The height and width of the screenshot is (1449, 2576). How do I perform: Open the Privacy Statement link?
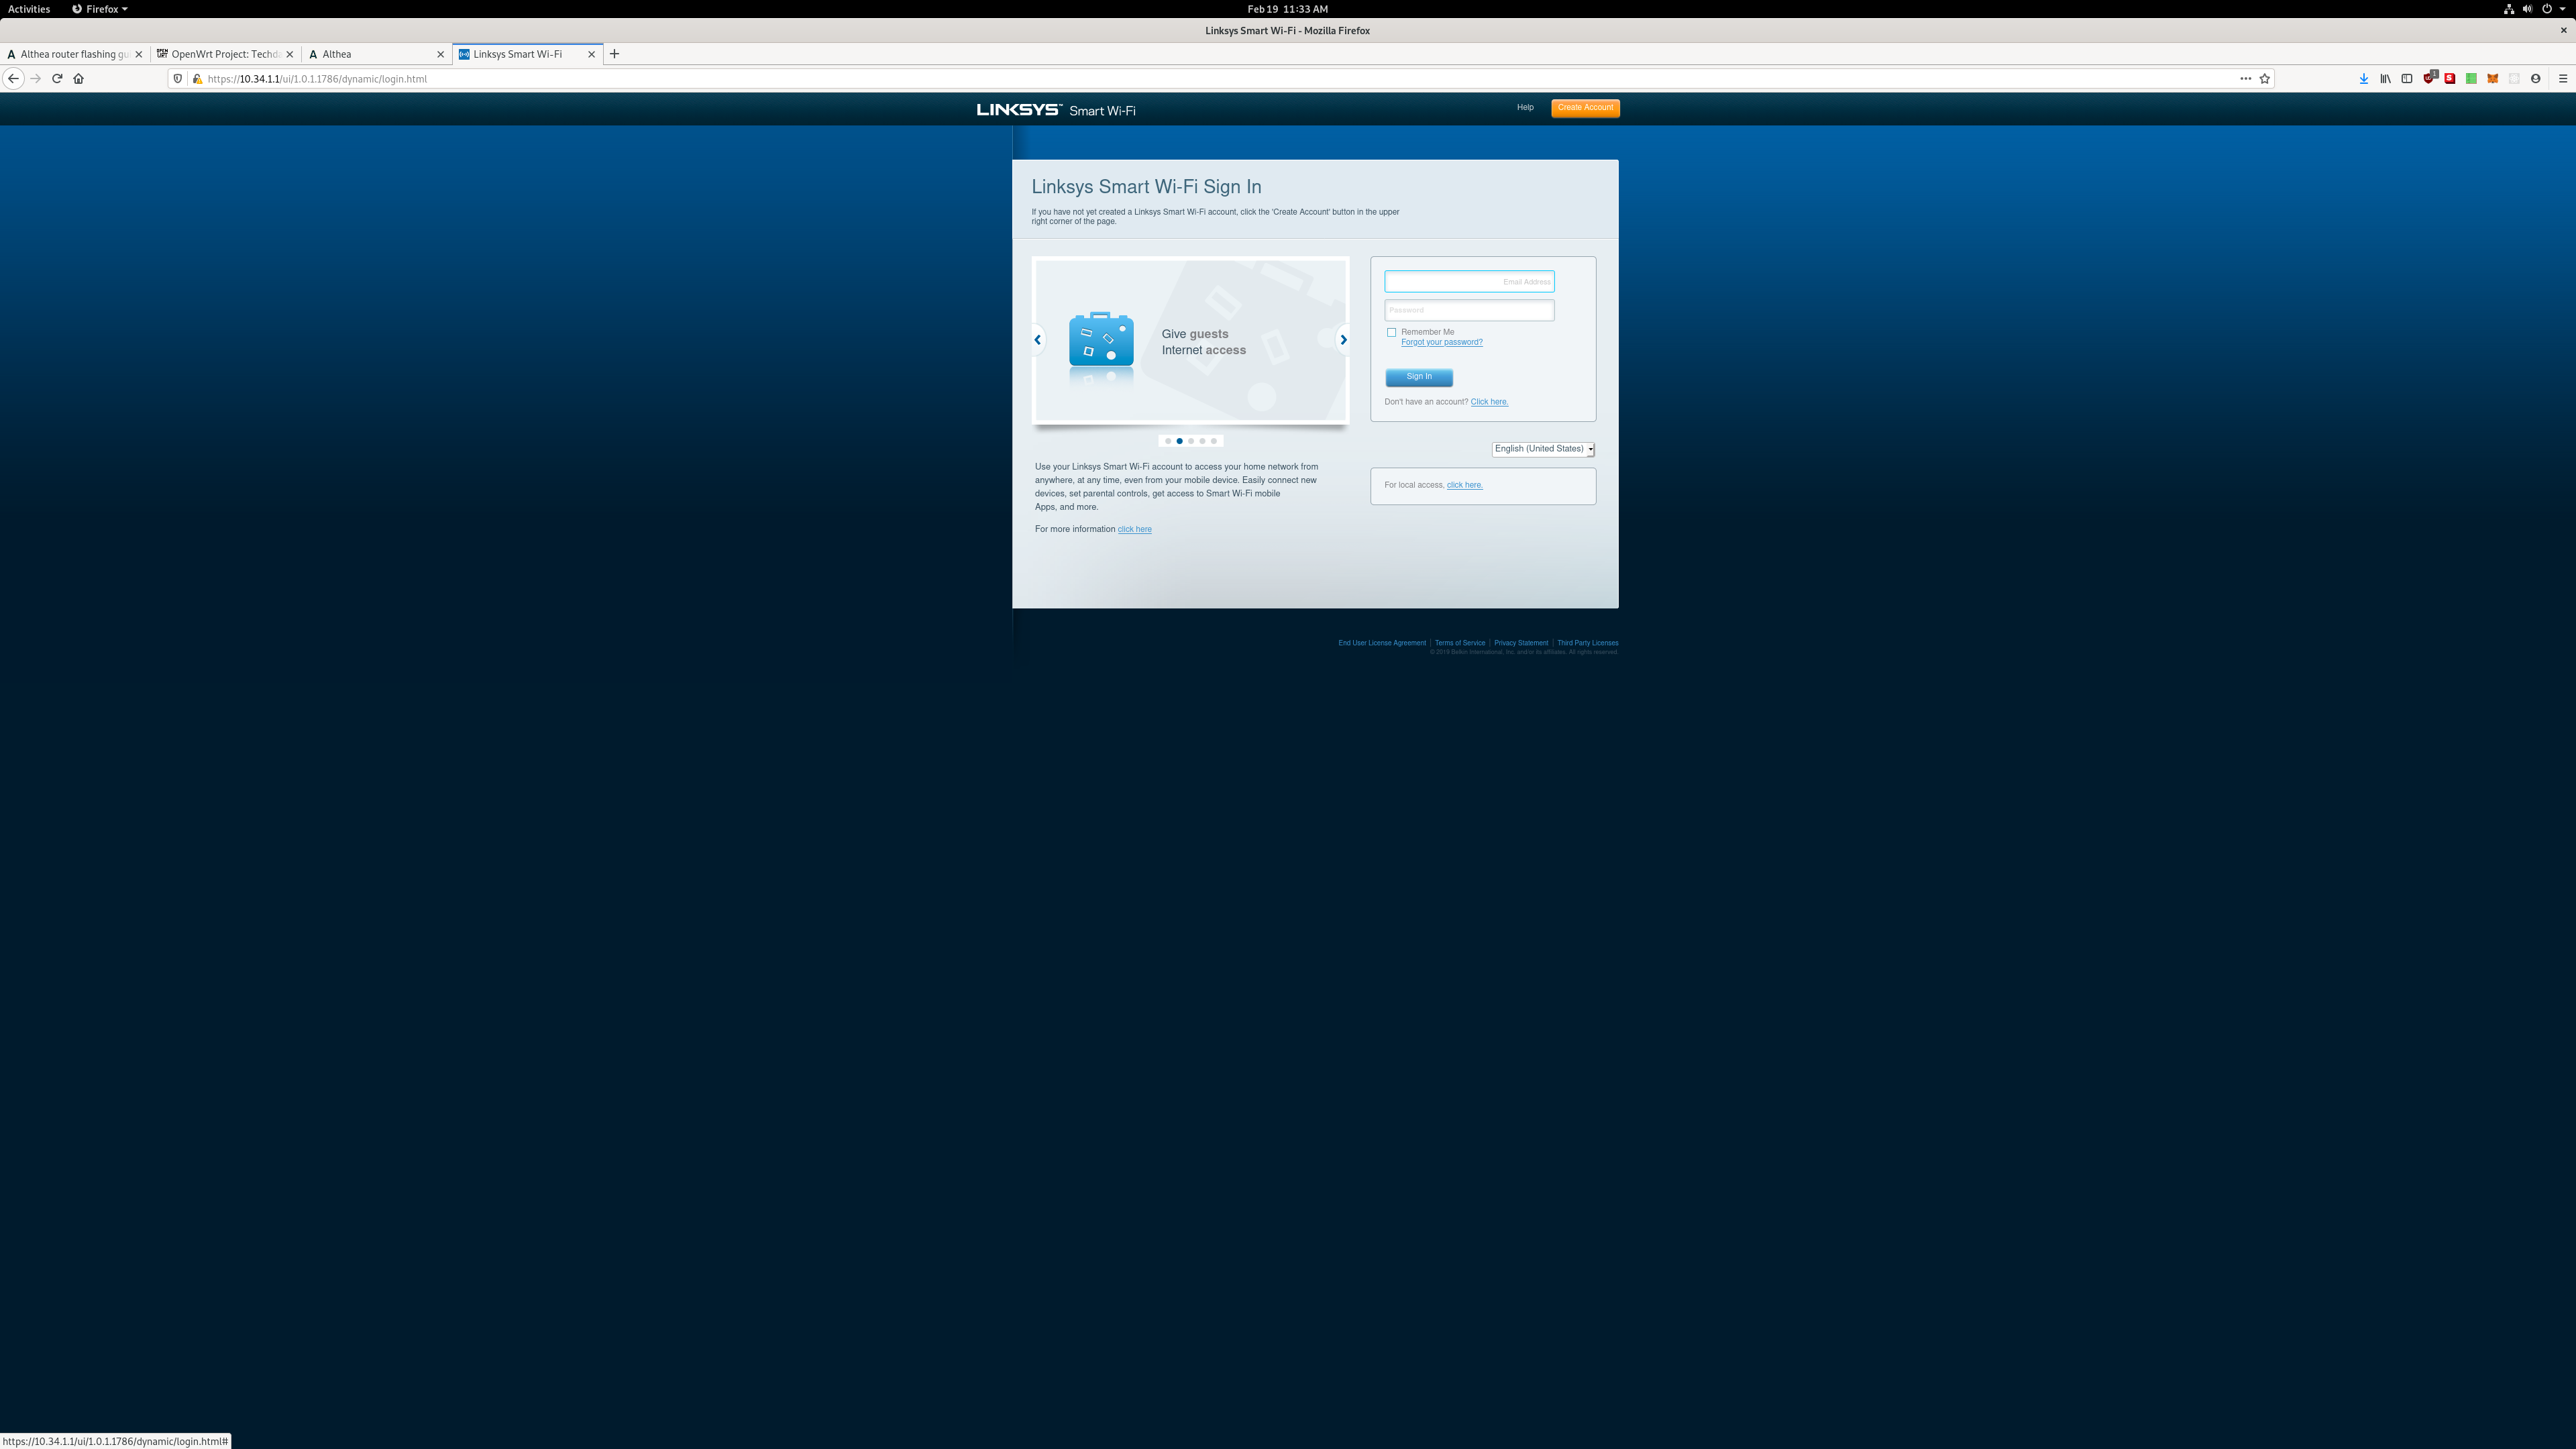pyautogui.click(x=1521, y=643)
